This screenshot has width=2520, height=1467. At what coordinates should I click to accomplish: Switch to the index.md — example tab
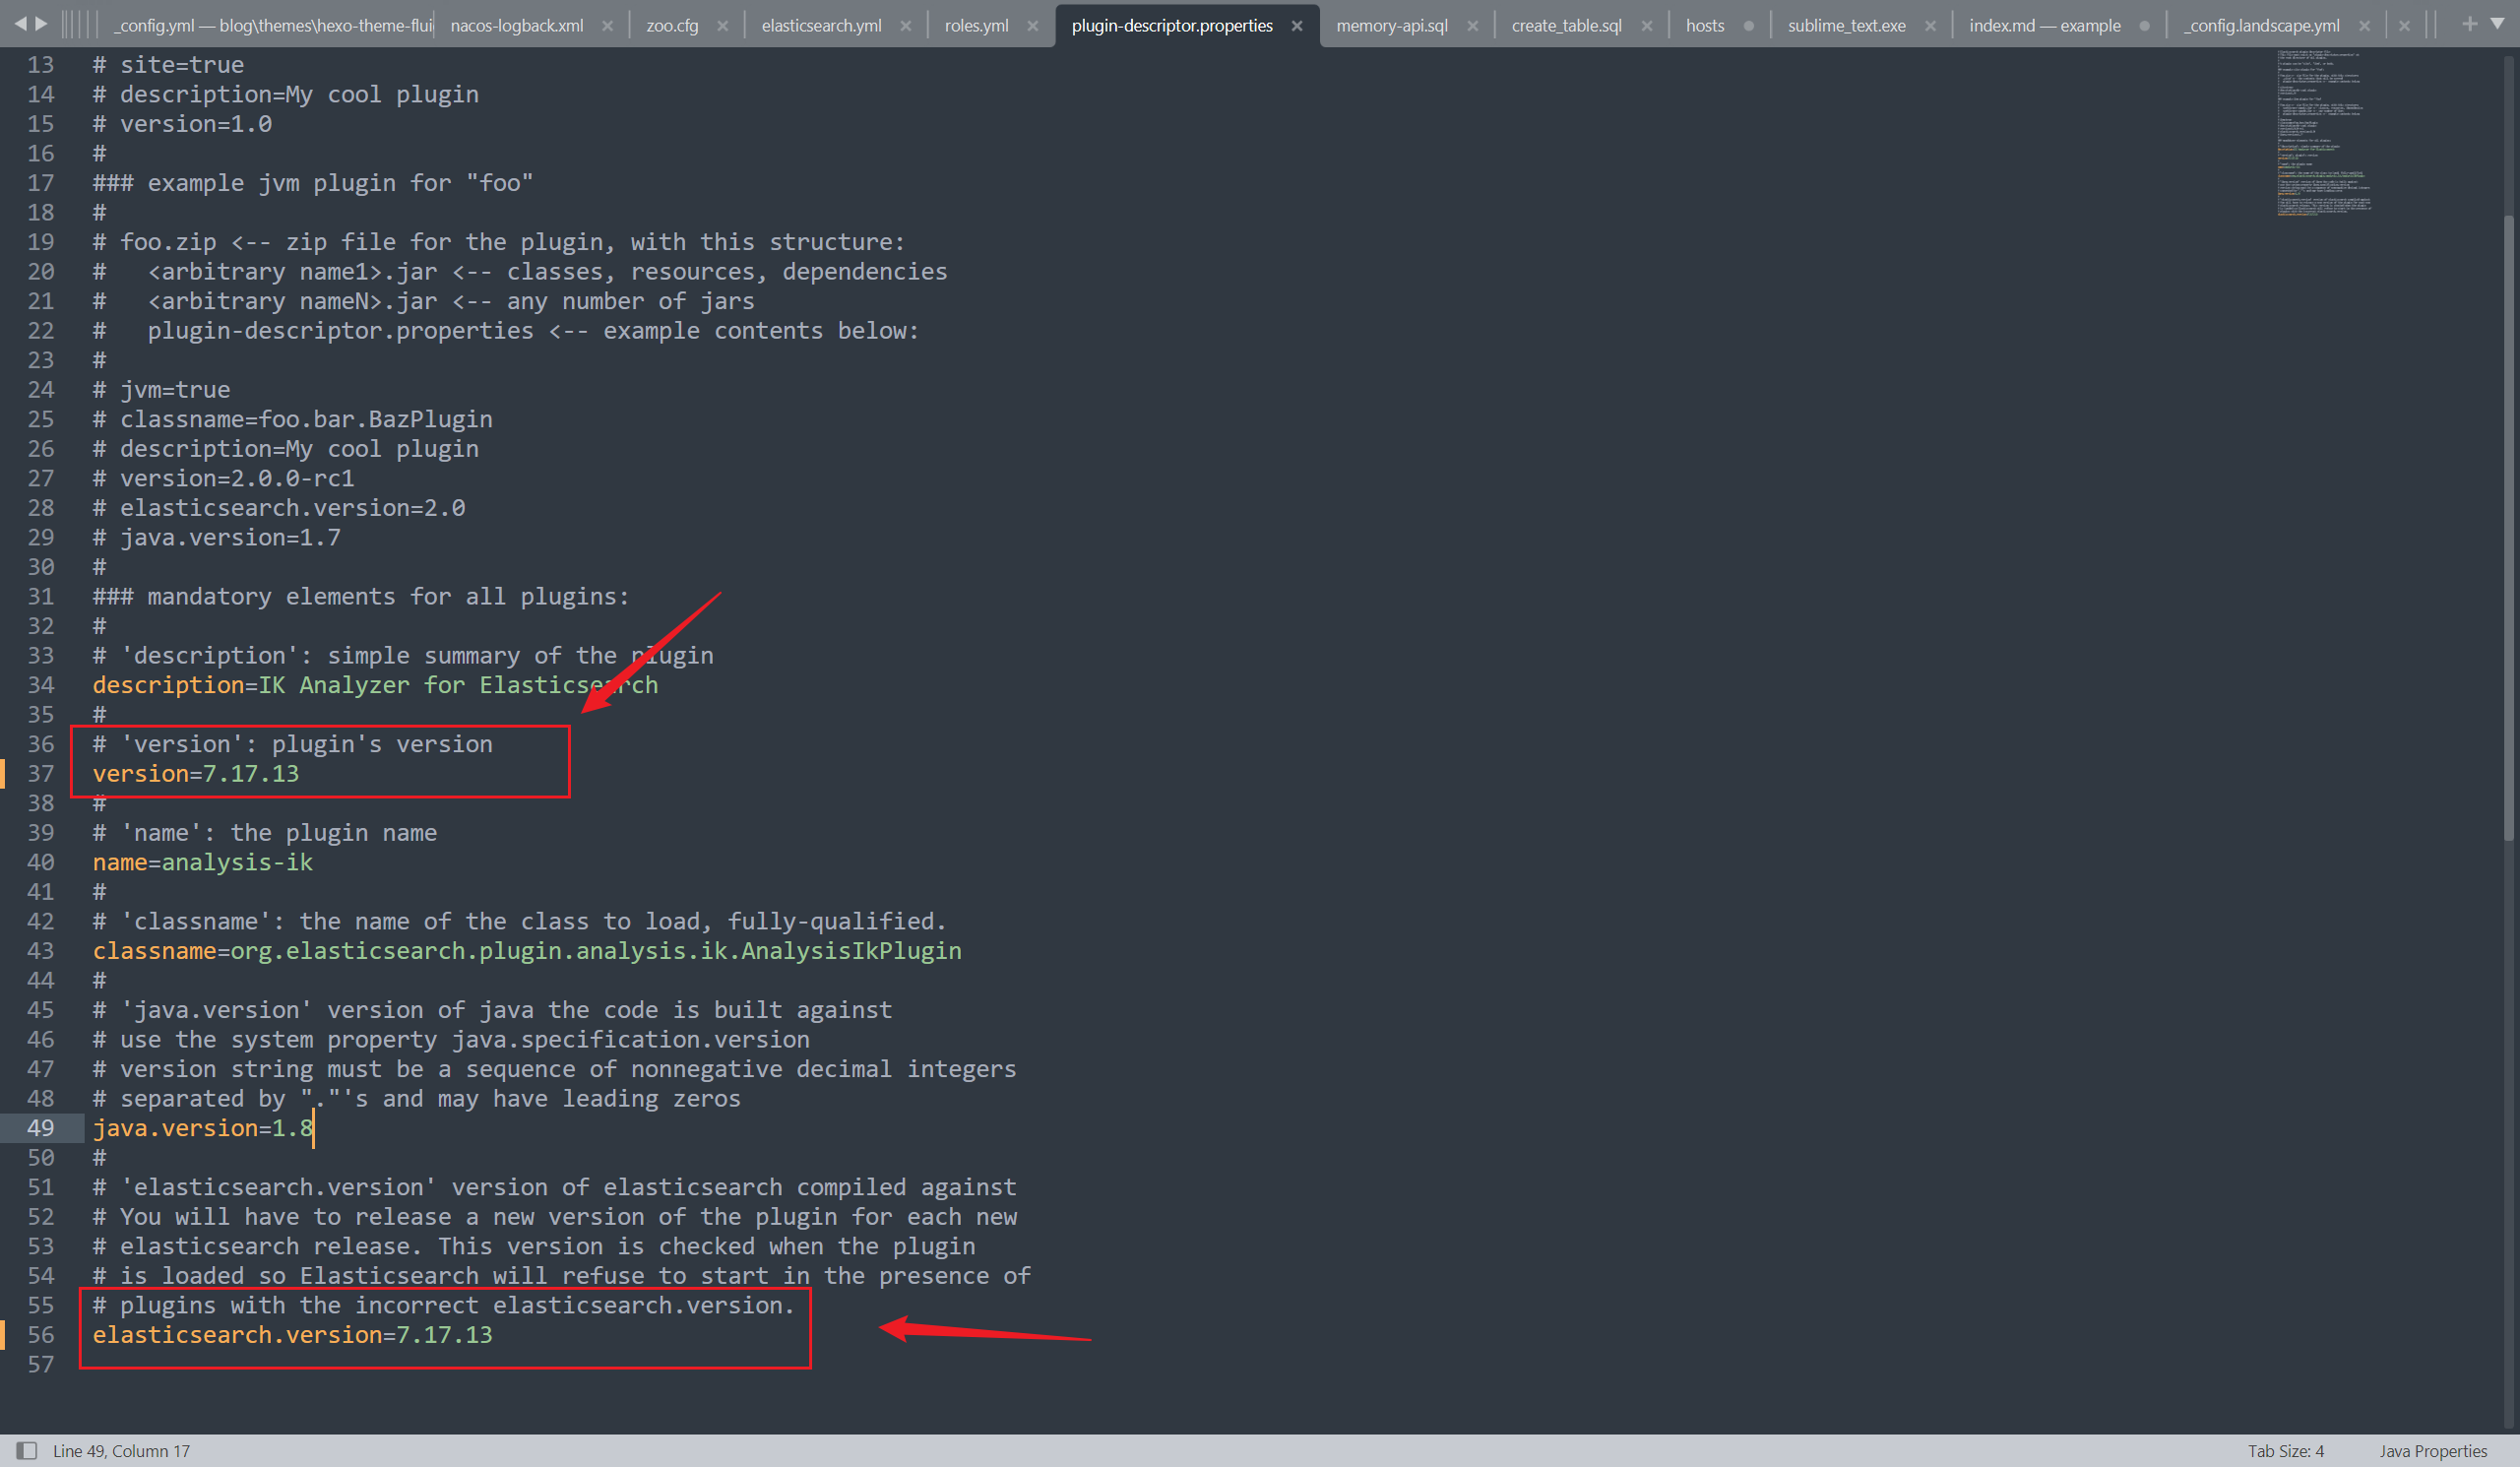tap(2044, 25)
